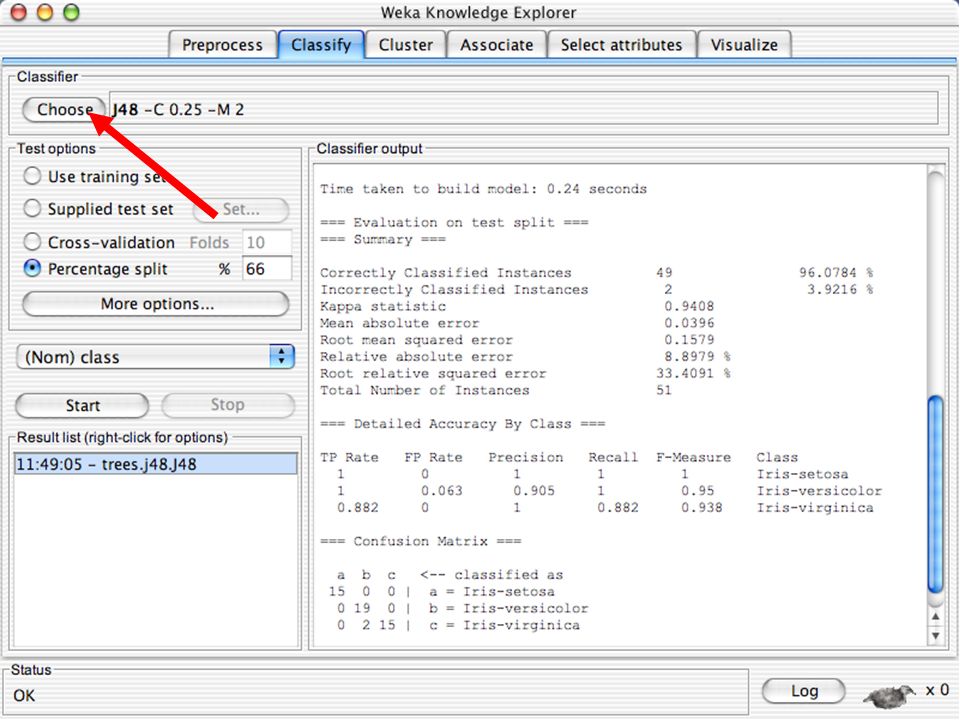
Task: Select the Supplied test set option
Action: coord(32,209)
